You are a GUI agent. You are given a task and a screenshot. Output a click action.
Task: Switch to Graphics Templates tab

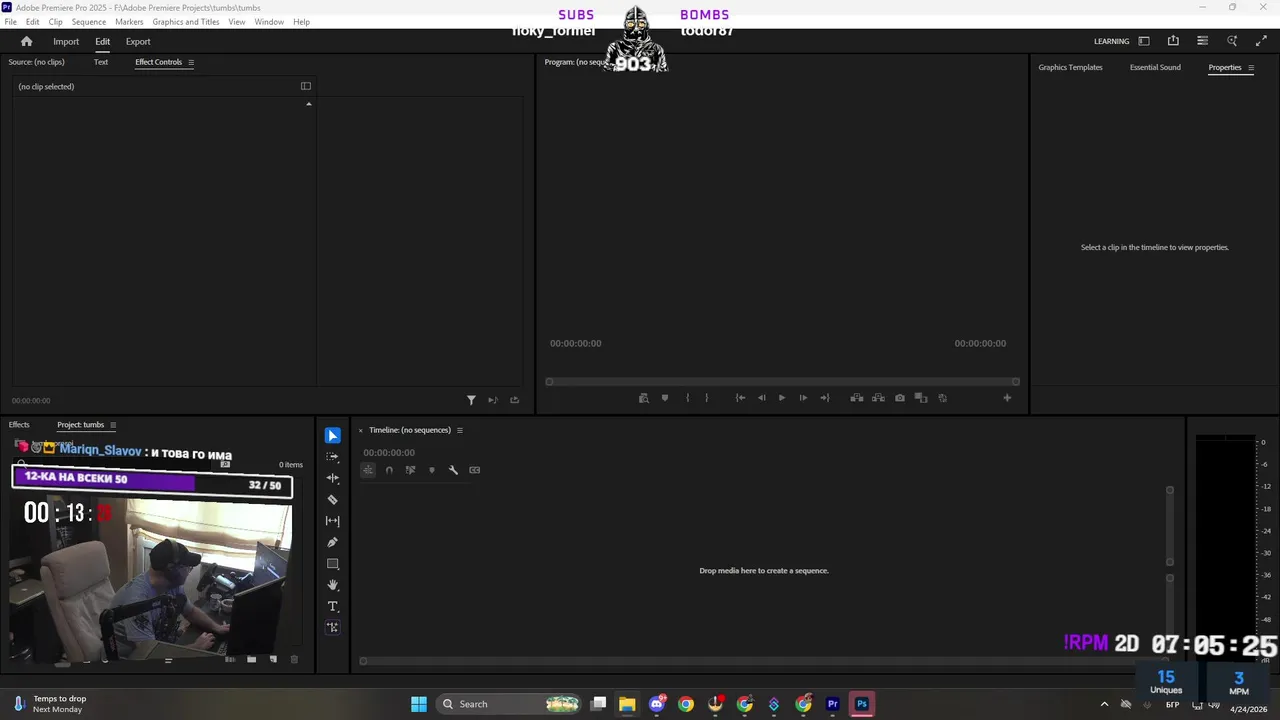coord(1070,68)
